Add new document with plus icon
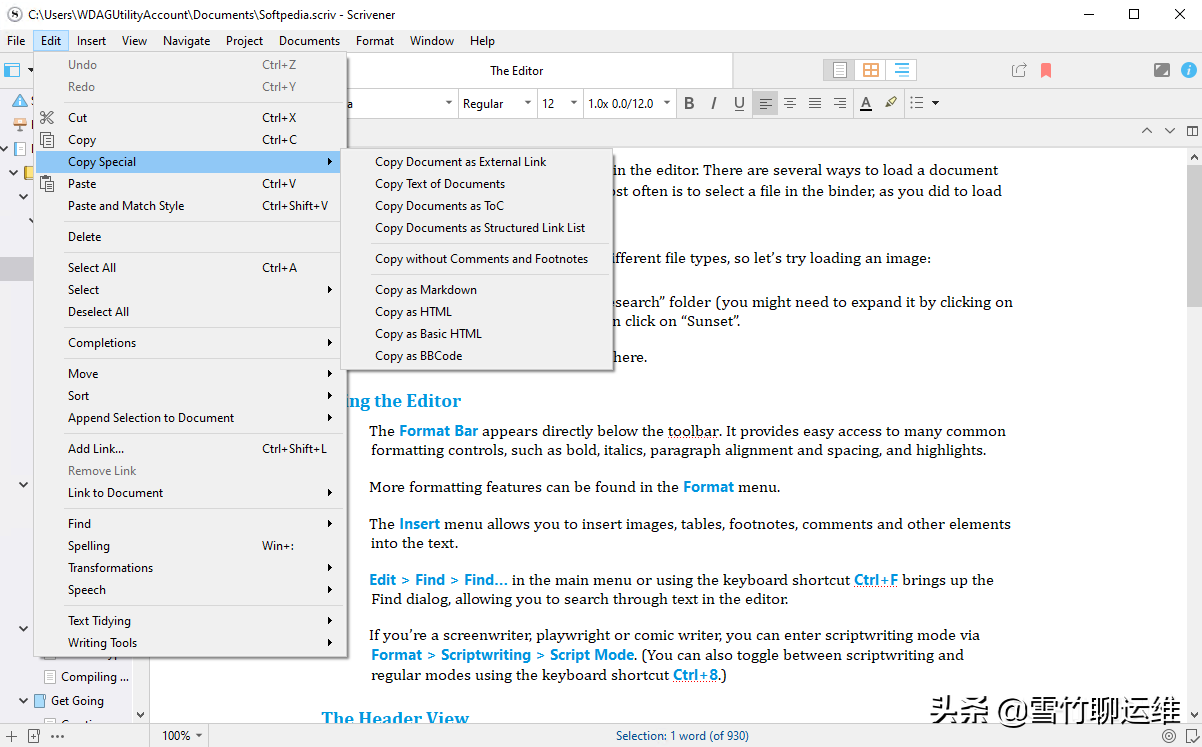The image size is (1202, 747). tap(11, 735)
